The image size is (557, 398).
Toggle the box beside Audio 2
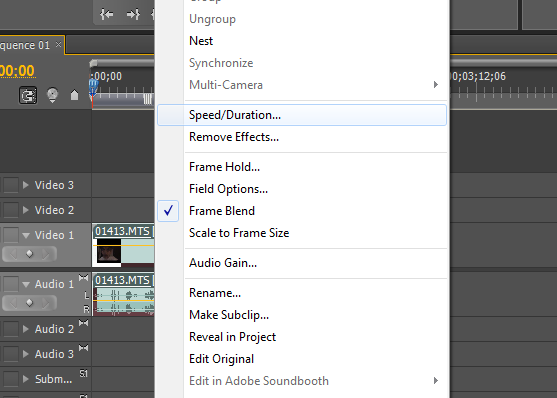[x=11, y=329]
